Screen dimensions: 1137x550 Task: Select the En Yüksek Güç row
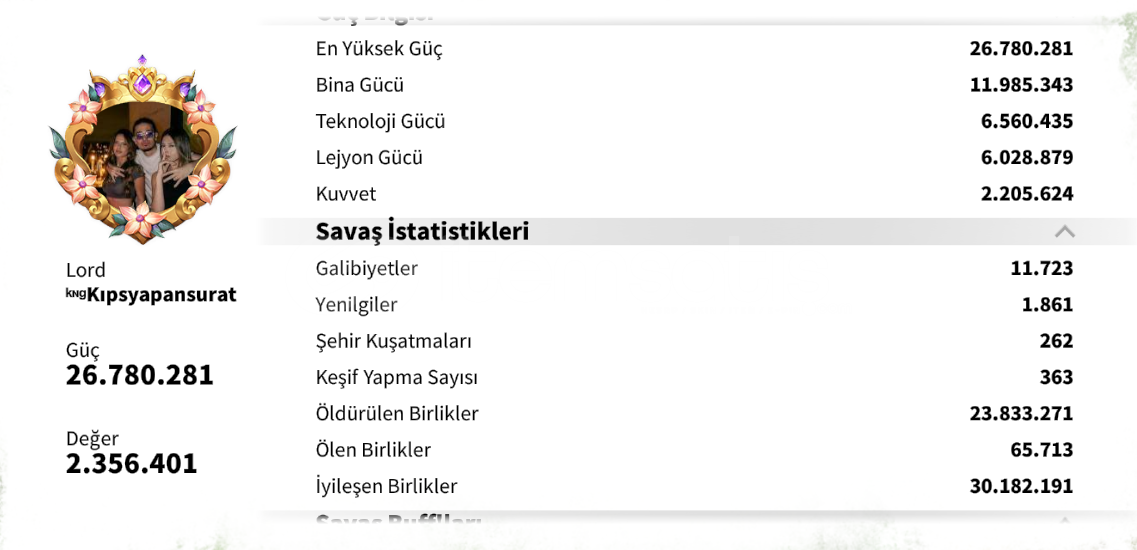click(695, 49)
